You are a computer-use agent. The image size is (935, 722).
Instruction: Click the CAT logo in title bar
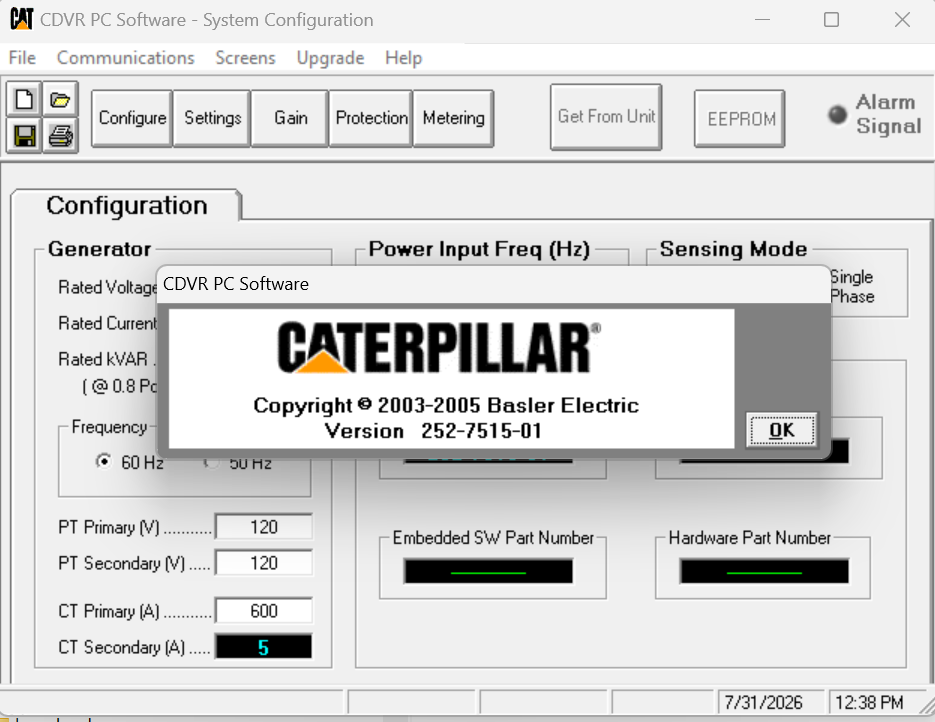[21, 19]
